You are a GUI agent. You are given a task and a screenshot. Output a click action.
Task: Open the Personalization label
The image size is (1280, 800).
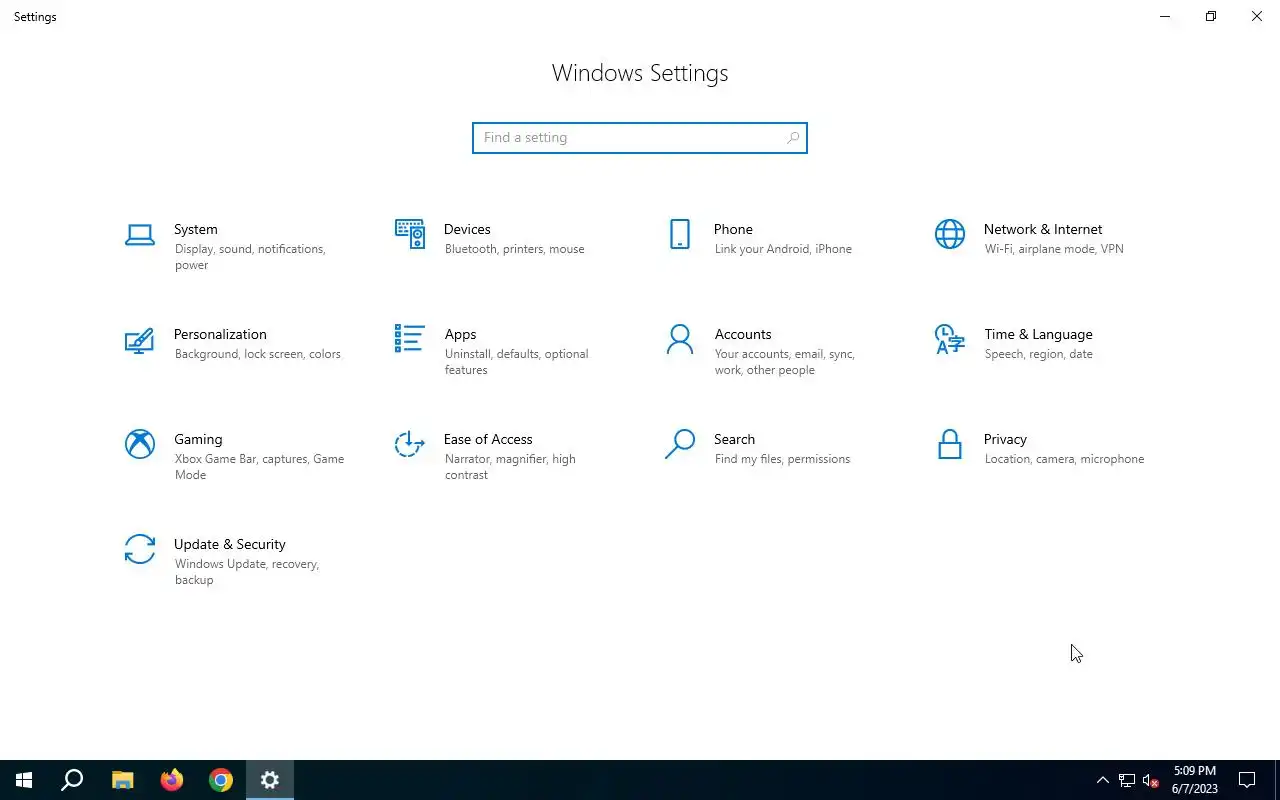(220, 334)
